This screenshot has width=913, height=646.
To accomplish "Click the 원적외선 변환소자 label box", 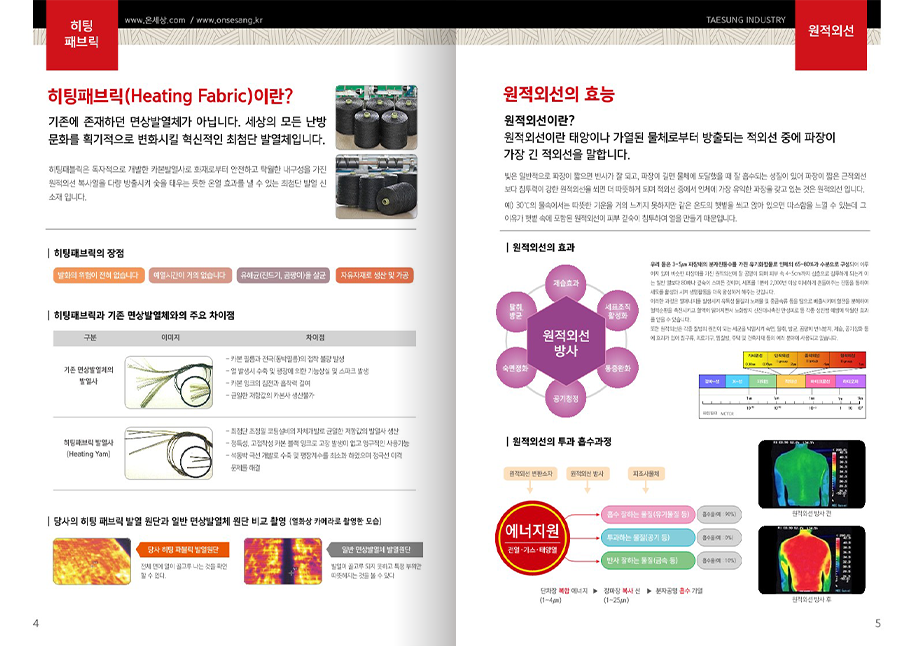I will [531, 473].
